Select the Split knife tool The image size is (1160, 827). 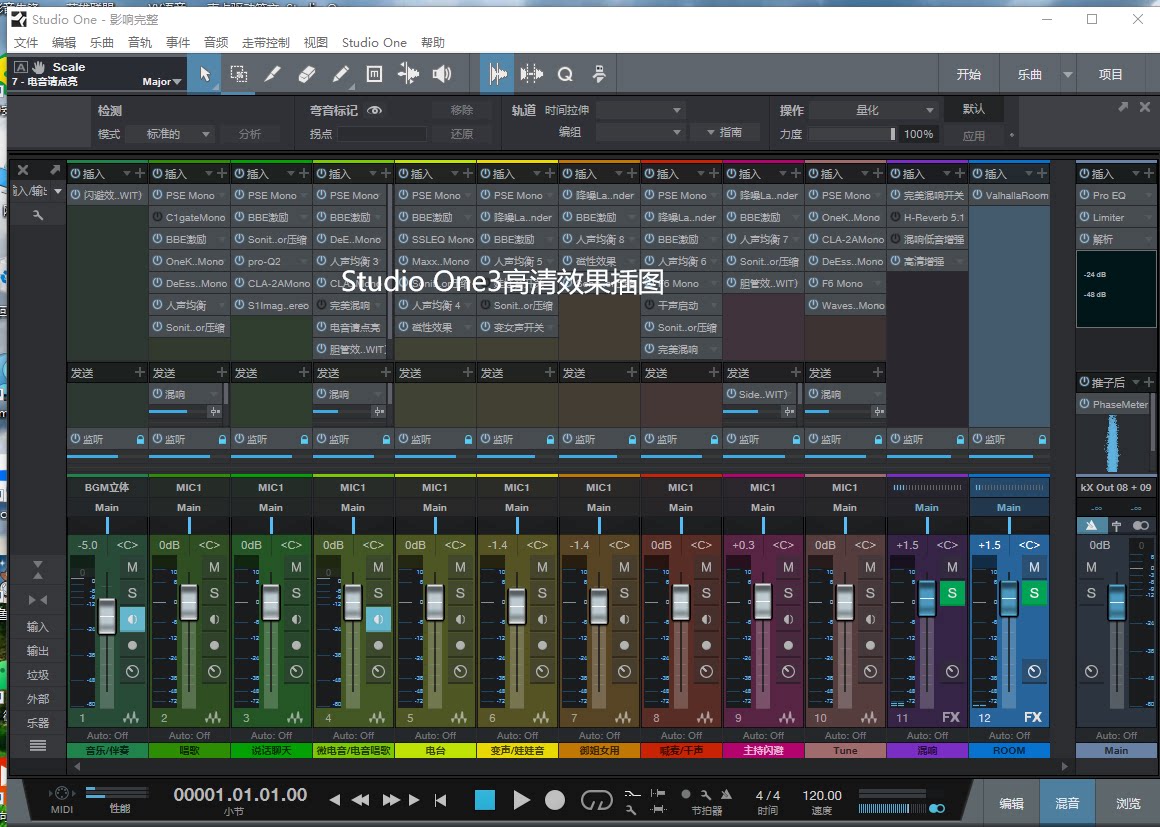click(272, 74)
